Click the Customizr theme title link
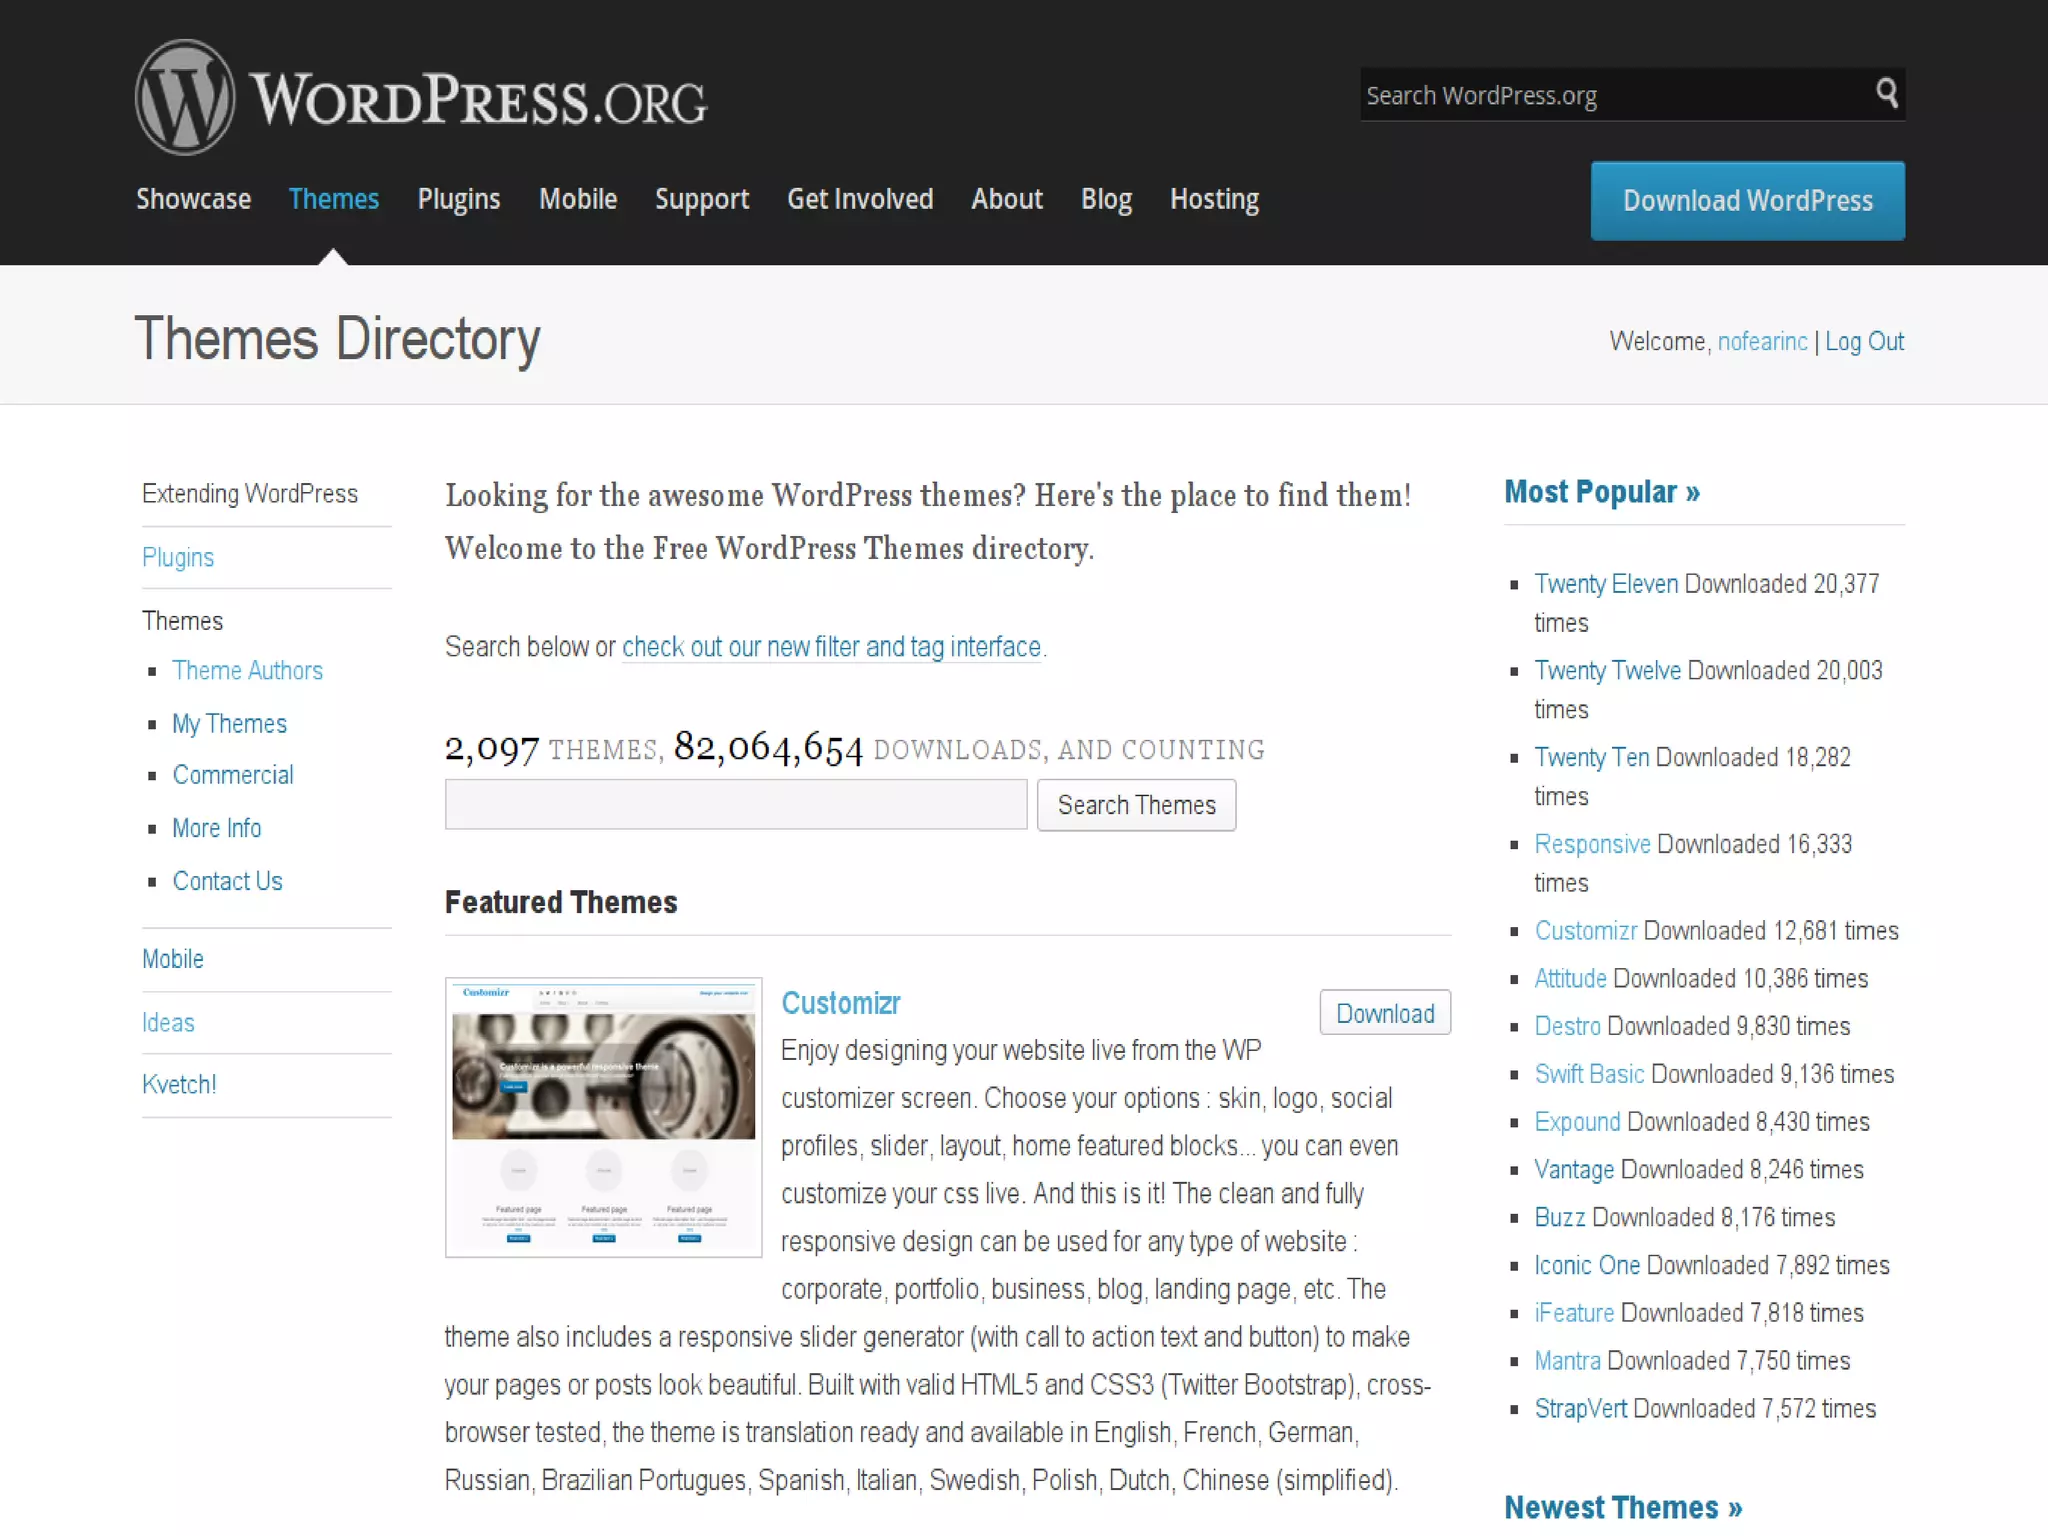This screenshot has height=1536, width=2048. point(840,1003)
